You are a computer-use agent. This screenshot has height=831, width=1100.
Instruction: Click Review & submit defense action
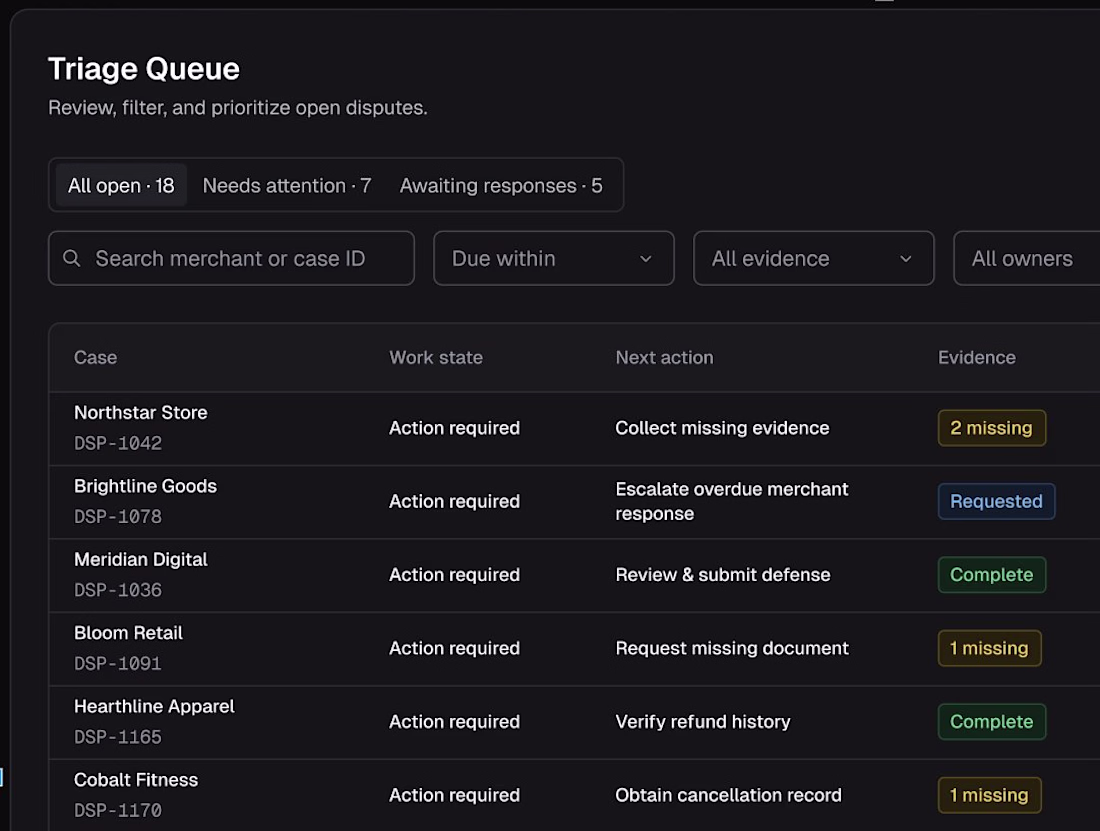pos(723,575)
